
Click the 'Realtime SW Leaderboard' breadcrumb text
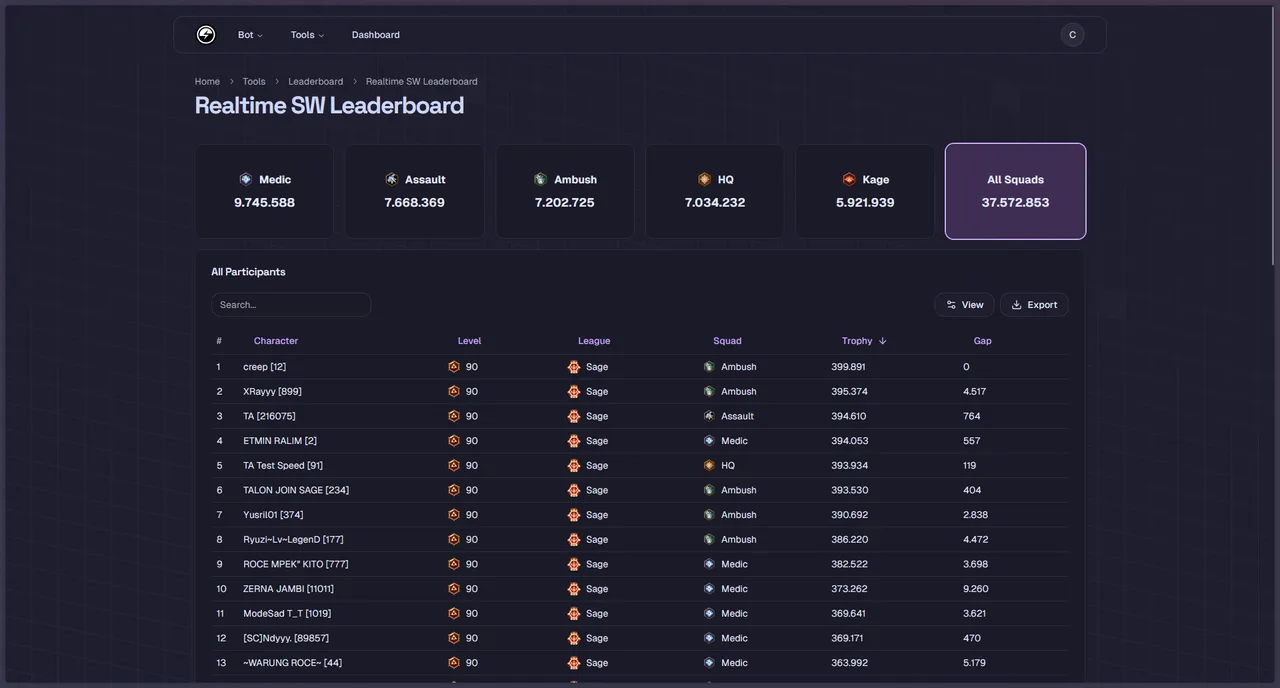(x=422, y=82)
